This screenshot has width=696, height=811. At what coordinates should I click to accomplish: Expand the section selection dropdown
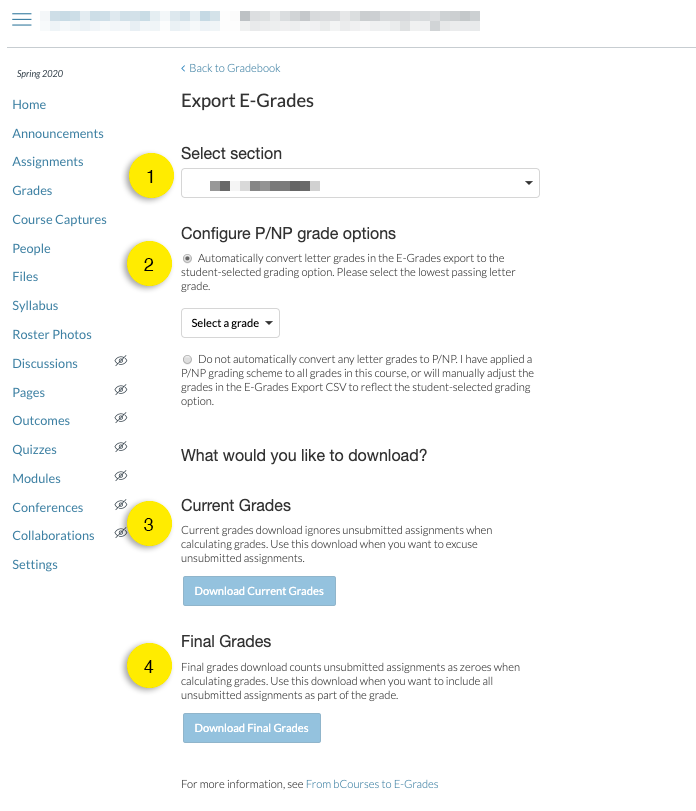(x=359, y=183)
